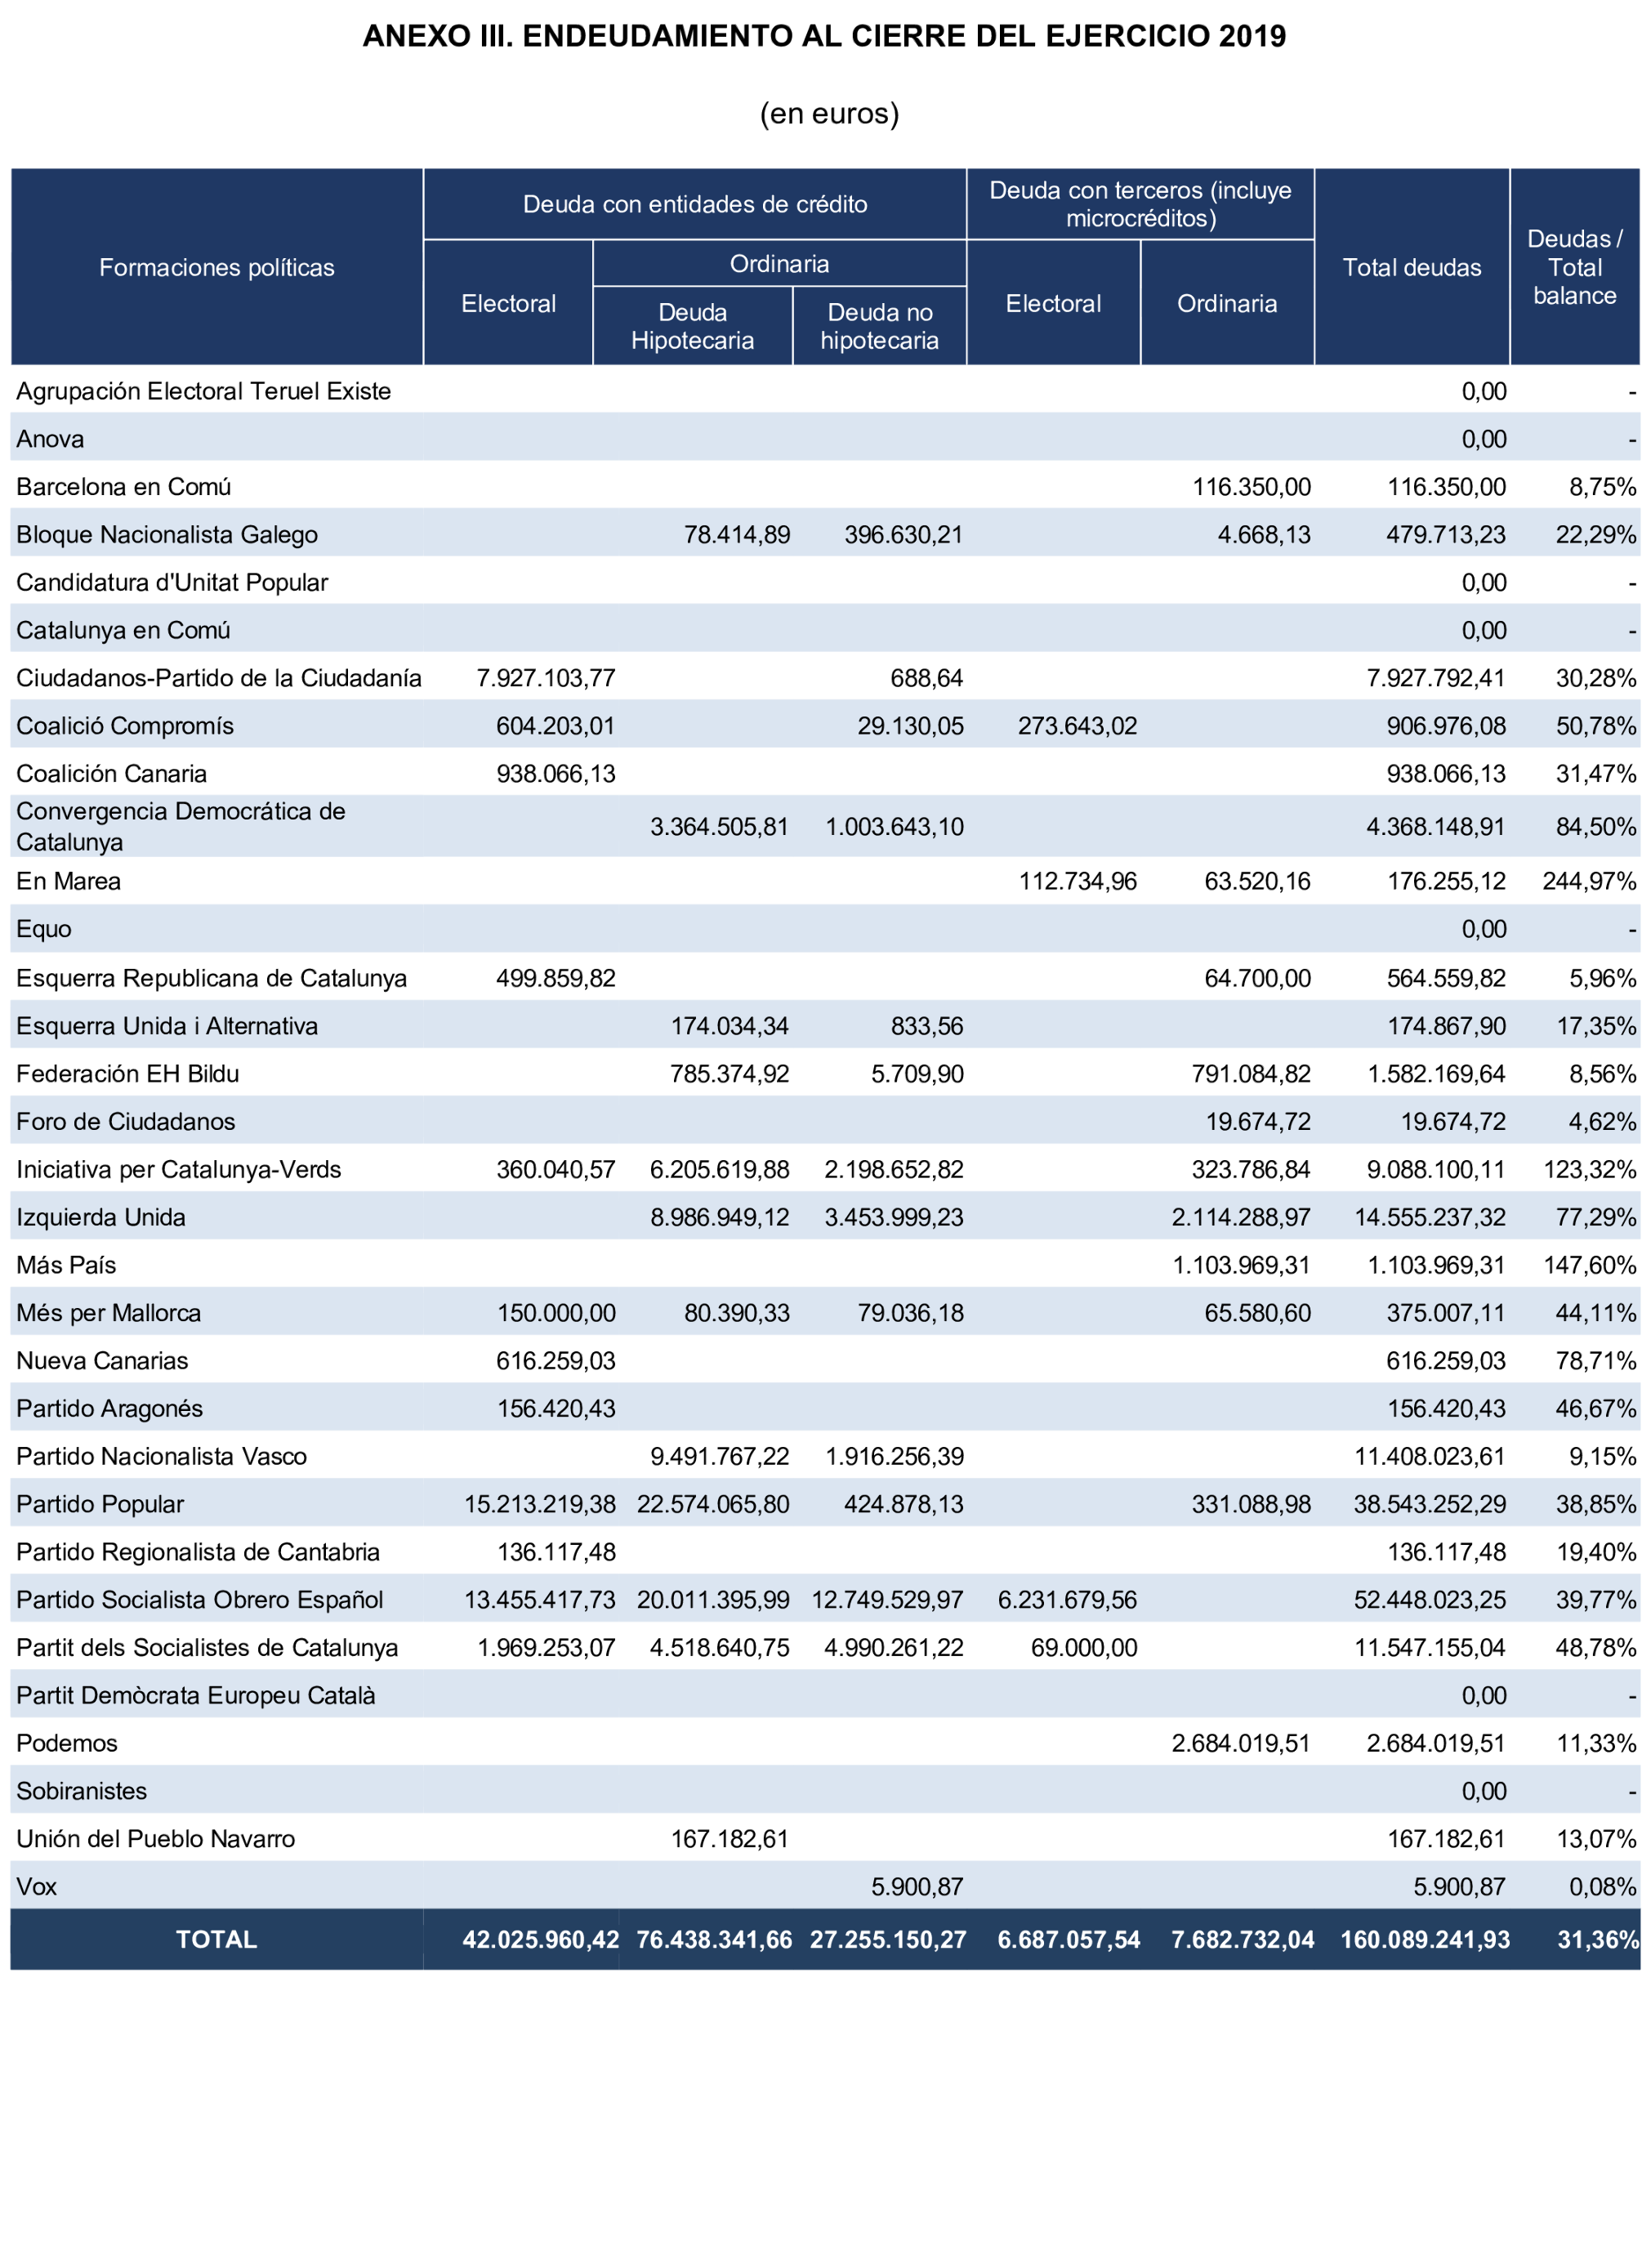The height and width of the screenshot is (2268, 1651).
Task: Select 'Barcelona en Comú' row label
Action: click(123, 486)
